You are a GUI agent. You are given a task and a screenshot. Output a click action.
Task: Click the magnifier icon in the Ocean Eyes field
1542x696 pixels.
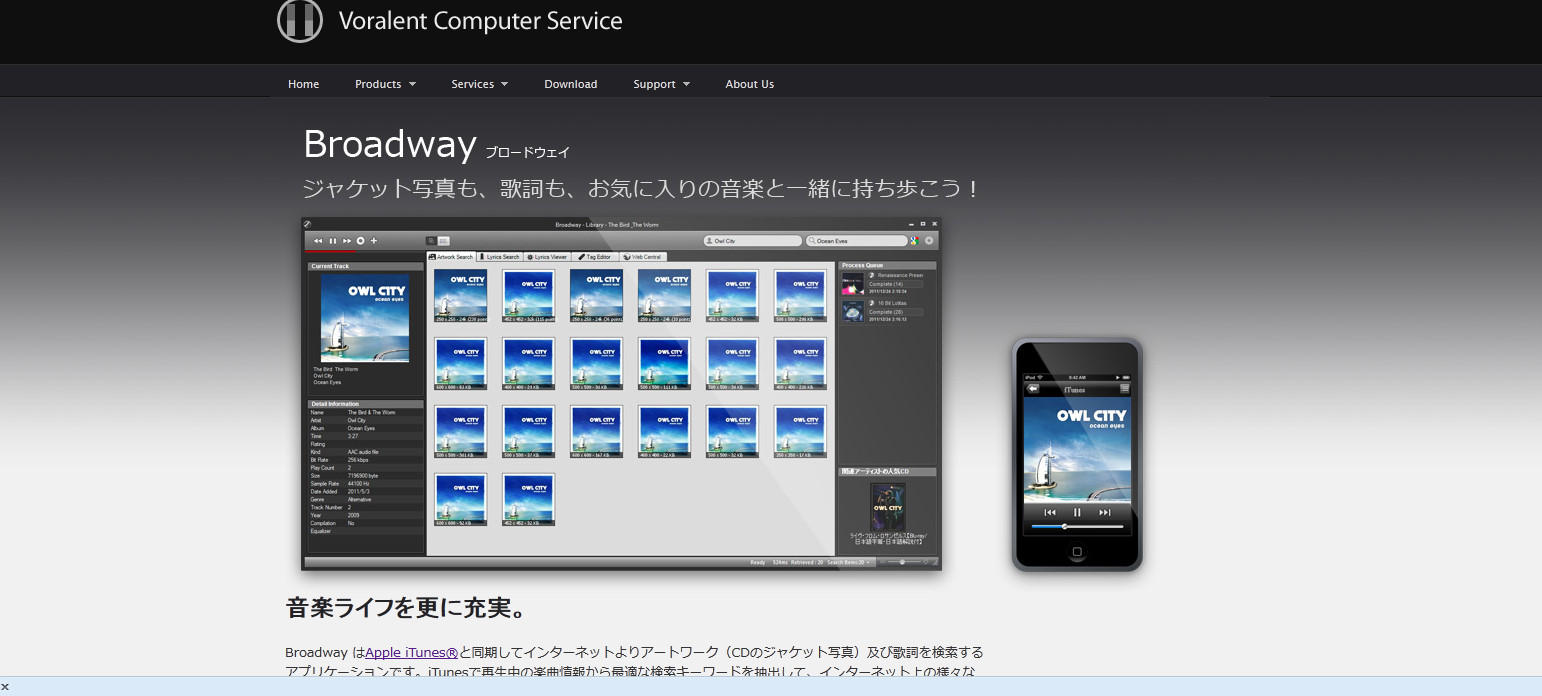click(x=811, y=241)
